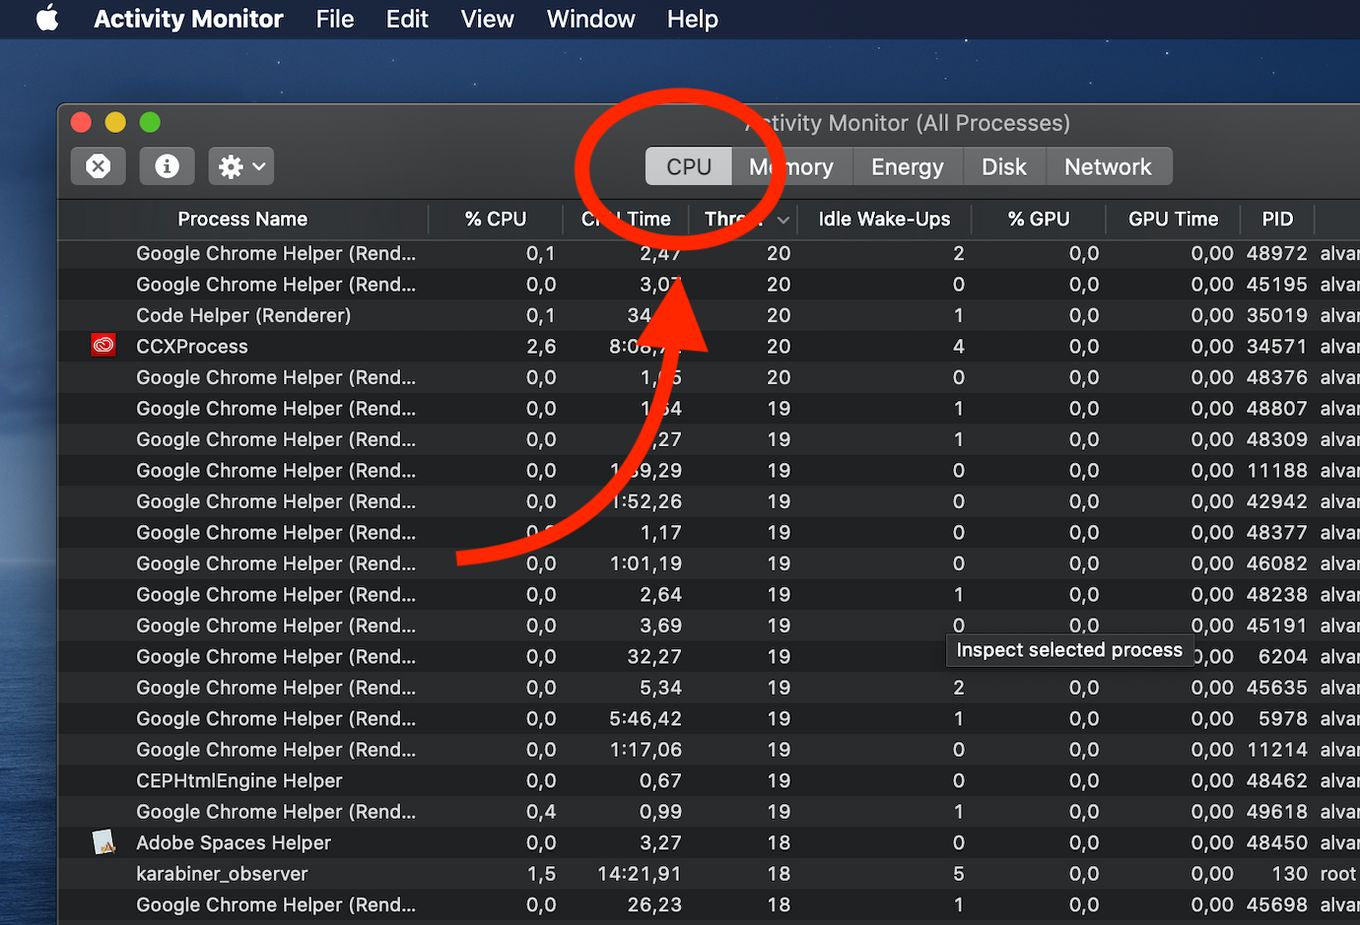Sort by the Idle Wake-Ups column header
Viewport: 1360px width, 925px height.
pyautogui.click(x=884, y=219)
